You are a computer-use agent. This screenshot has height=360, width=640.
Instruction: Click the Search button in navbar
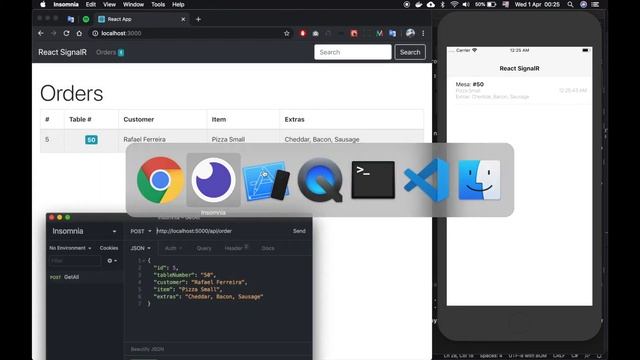410,52
